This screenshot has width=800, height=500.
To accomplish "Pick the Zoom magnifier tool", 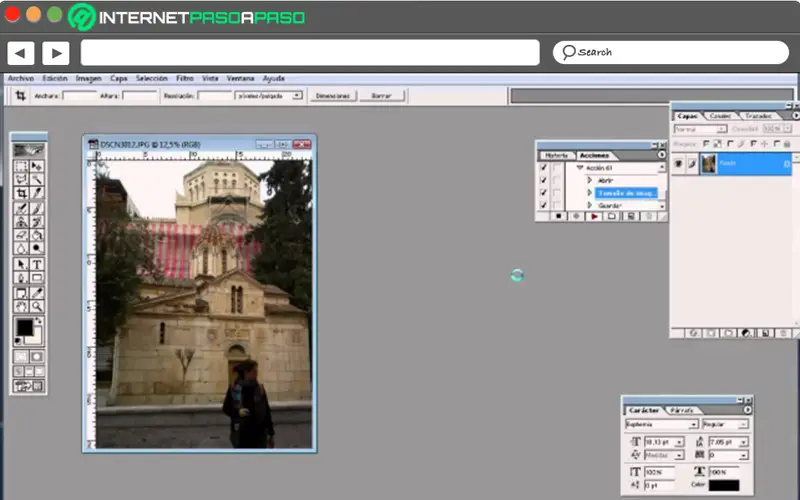I will pos(37,307).
